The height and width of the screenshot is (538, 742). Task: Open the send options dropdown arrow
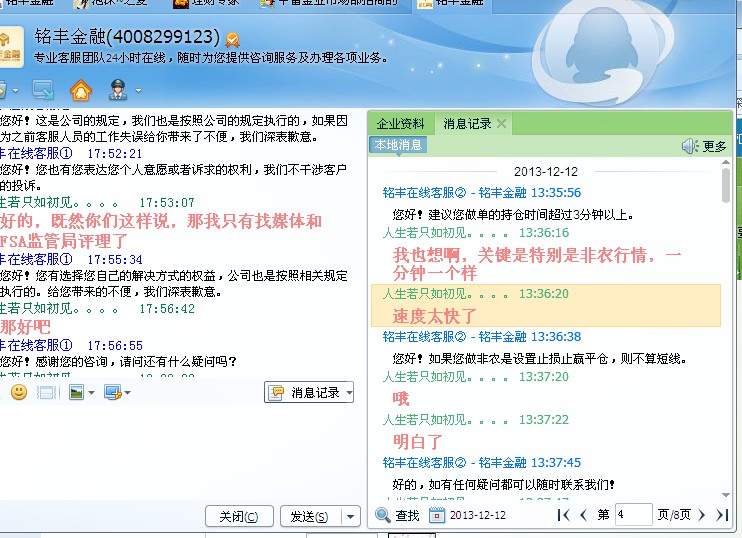click(x=351, y=516)
